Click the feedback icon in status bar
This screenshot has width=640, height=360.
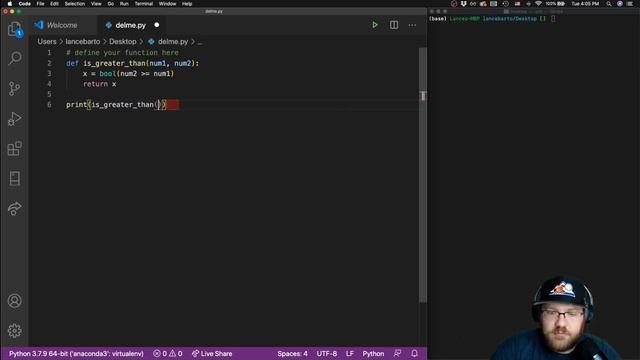tap(397, 353)
